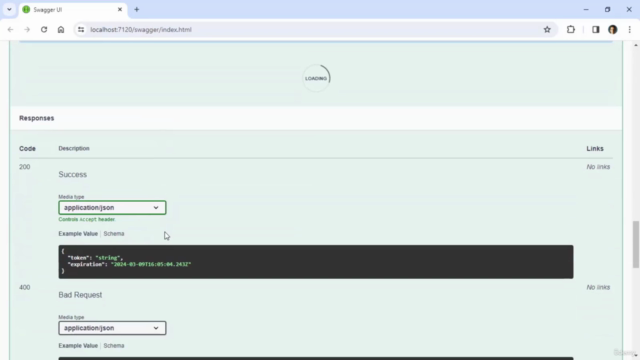The image size is (640, 360).
Task: Click the vertical scrollbar thumb
Action: click(636, 244)
